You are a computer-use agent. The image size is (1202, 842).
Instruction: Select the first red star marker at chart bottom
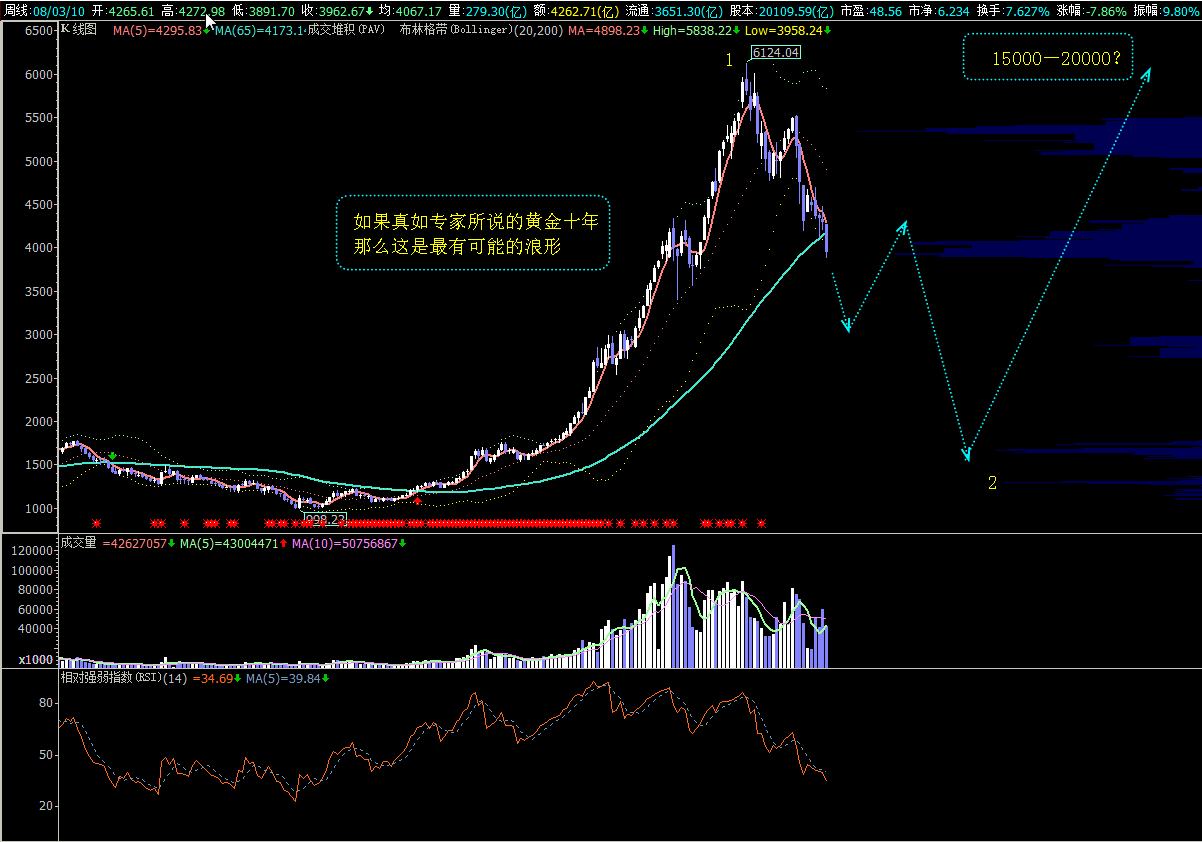point(96,523)
